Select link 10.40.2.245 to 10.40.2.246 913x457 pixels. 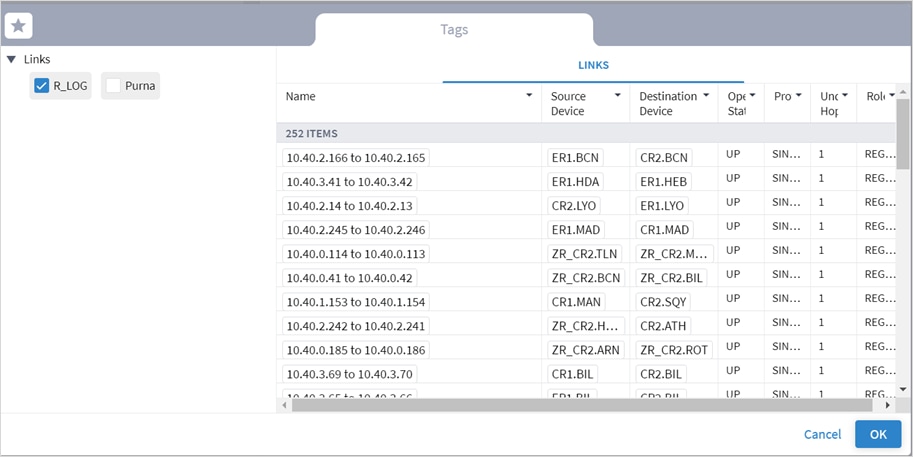click(x=356, y=229)
